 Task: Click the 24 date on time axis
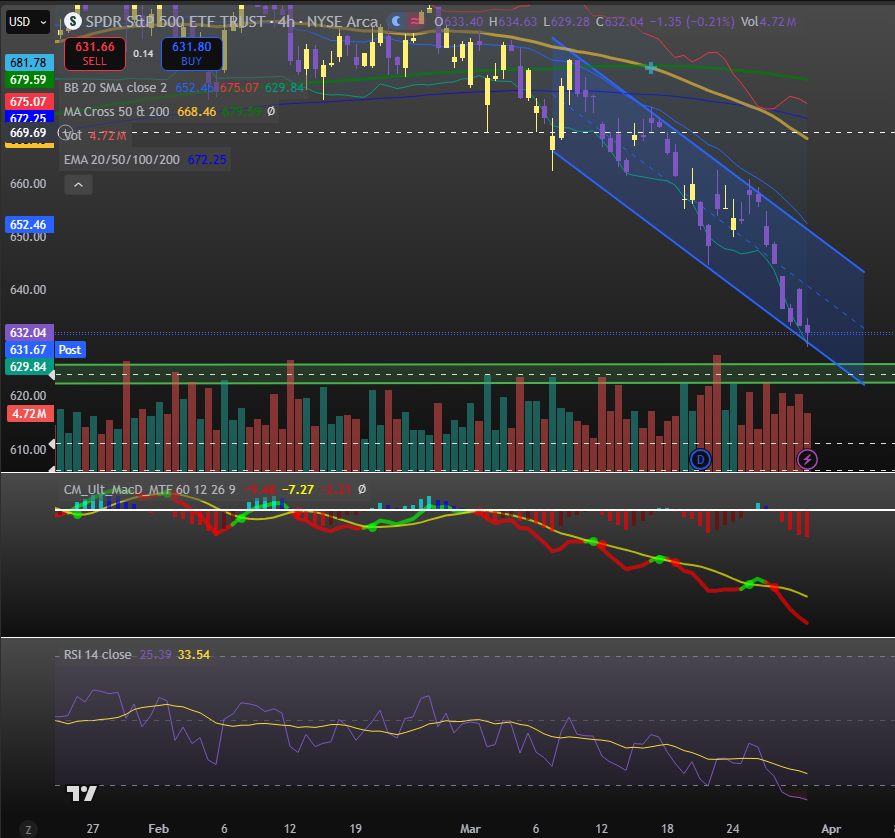(732, 829)
